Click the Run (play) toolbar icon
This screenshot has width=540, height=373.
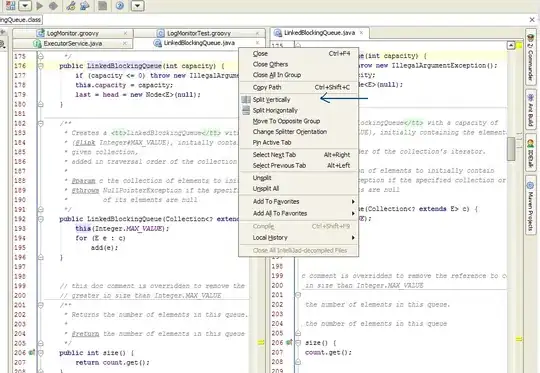[40, 6]
